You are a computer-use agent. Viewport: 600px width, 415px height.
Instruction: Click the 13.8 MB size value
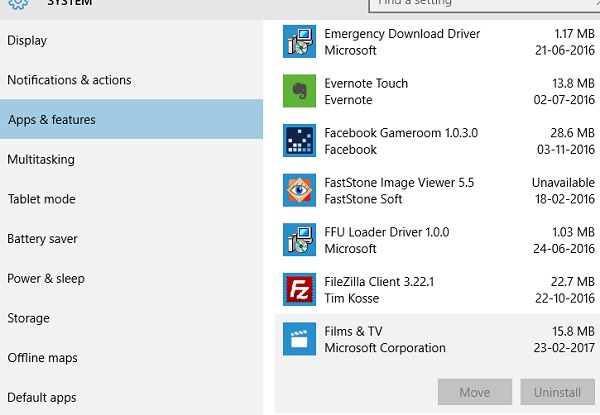click(x=573, y=83)
